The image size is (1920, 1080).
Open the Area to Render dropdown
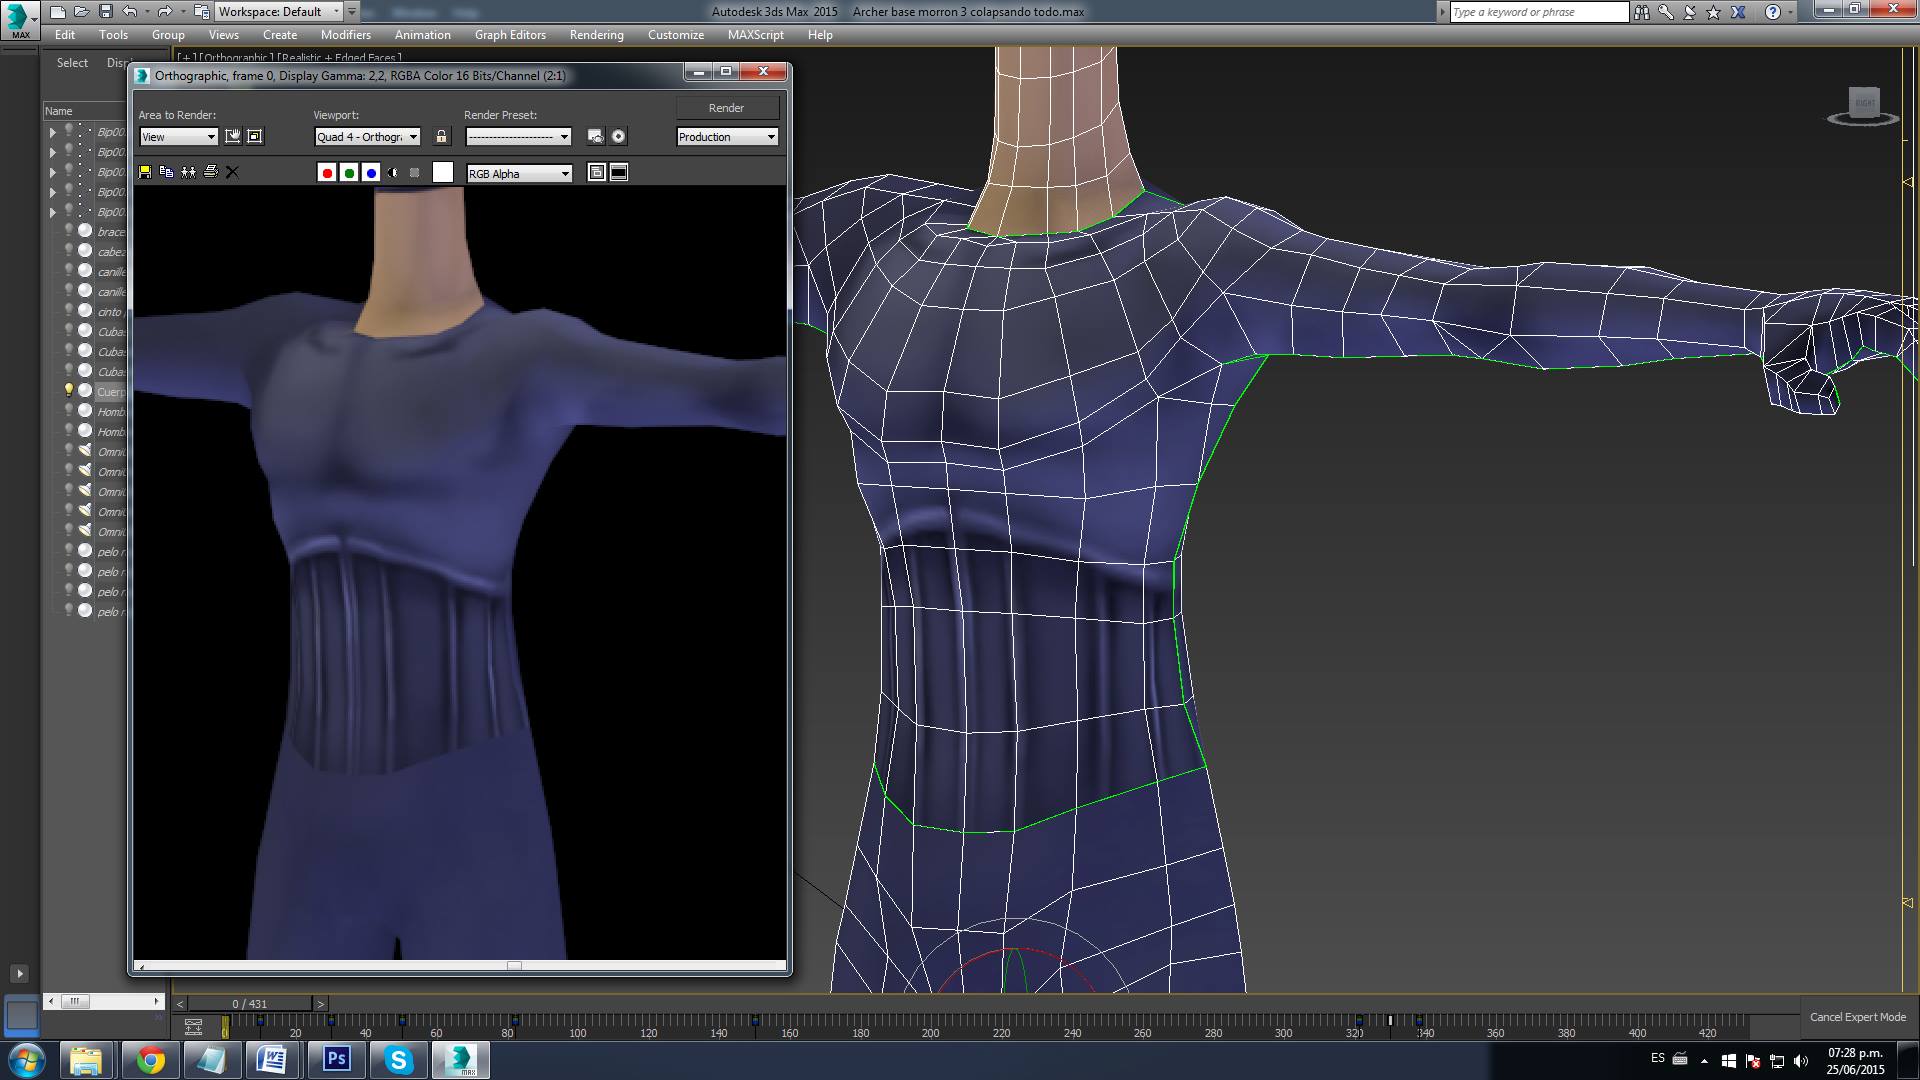[x=179, y=137]
